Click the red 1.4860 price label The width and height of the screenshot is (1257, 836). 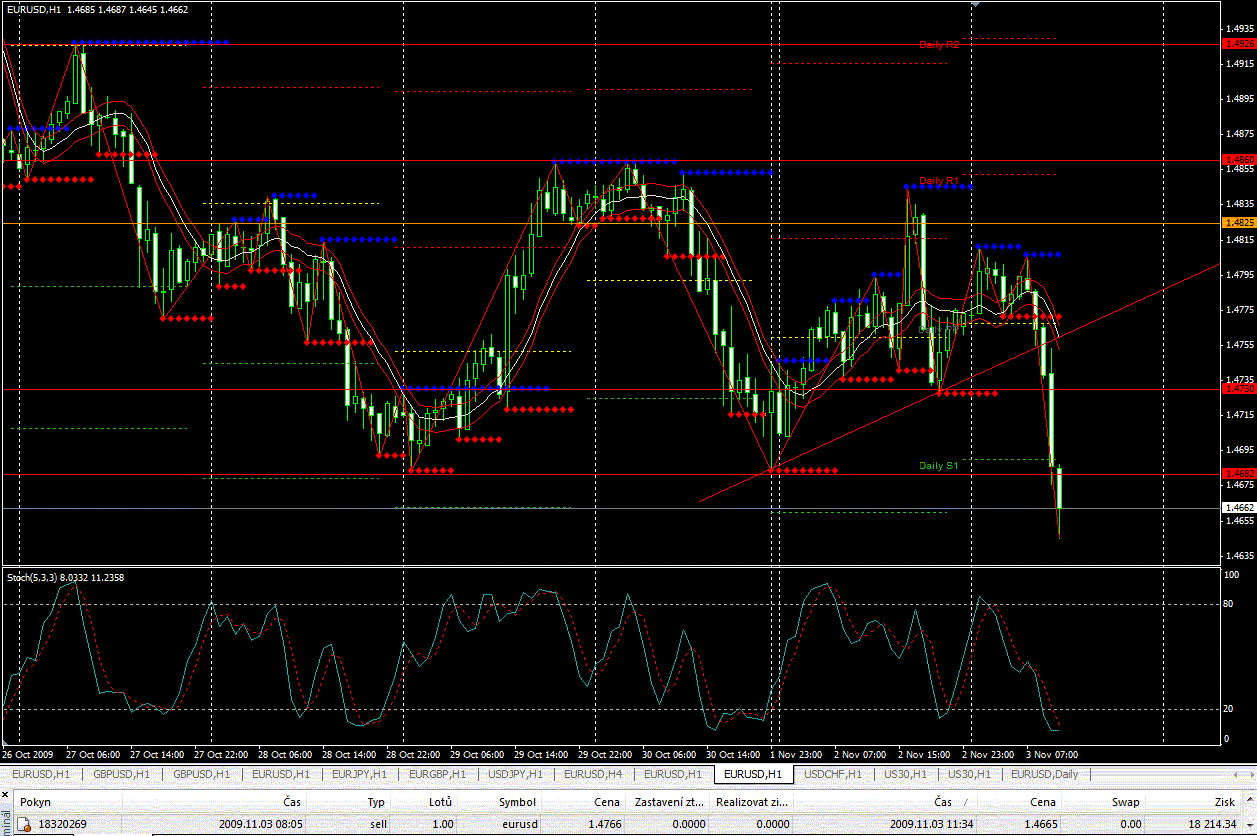[x=1239, y=160]
